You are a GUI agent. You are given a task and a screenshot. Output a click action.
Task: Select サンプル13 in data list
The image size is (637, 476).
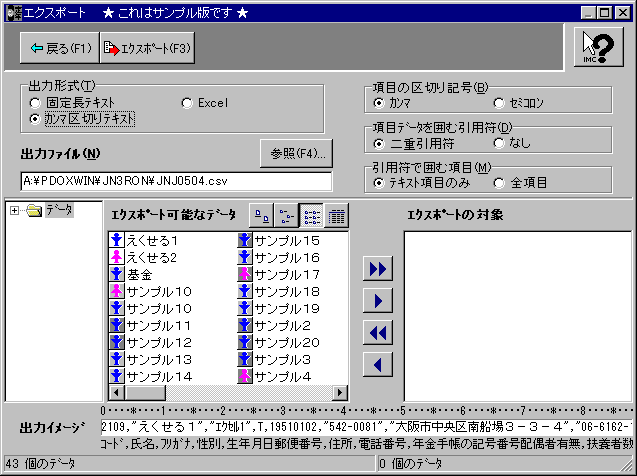tap(159, 359)
